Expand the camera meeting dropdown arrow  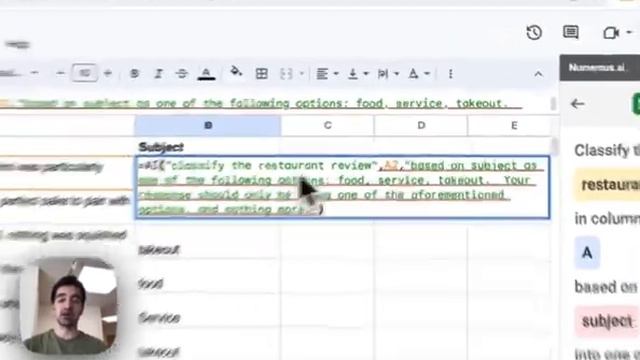click(x=629, y=32)
